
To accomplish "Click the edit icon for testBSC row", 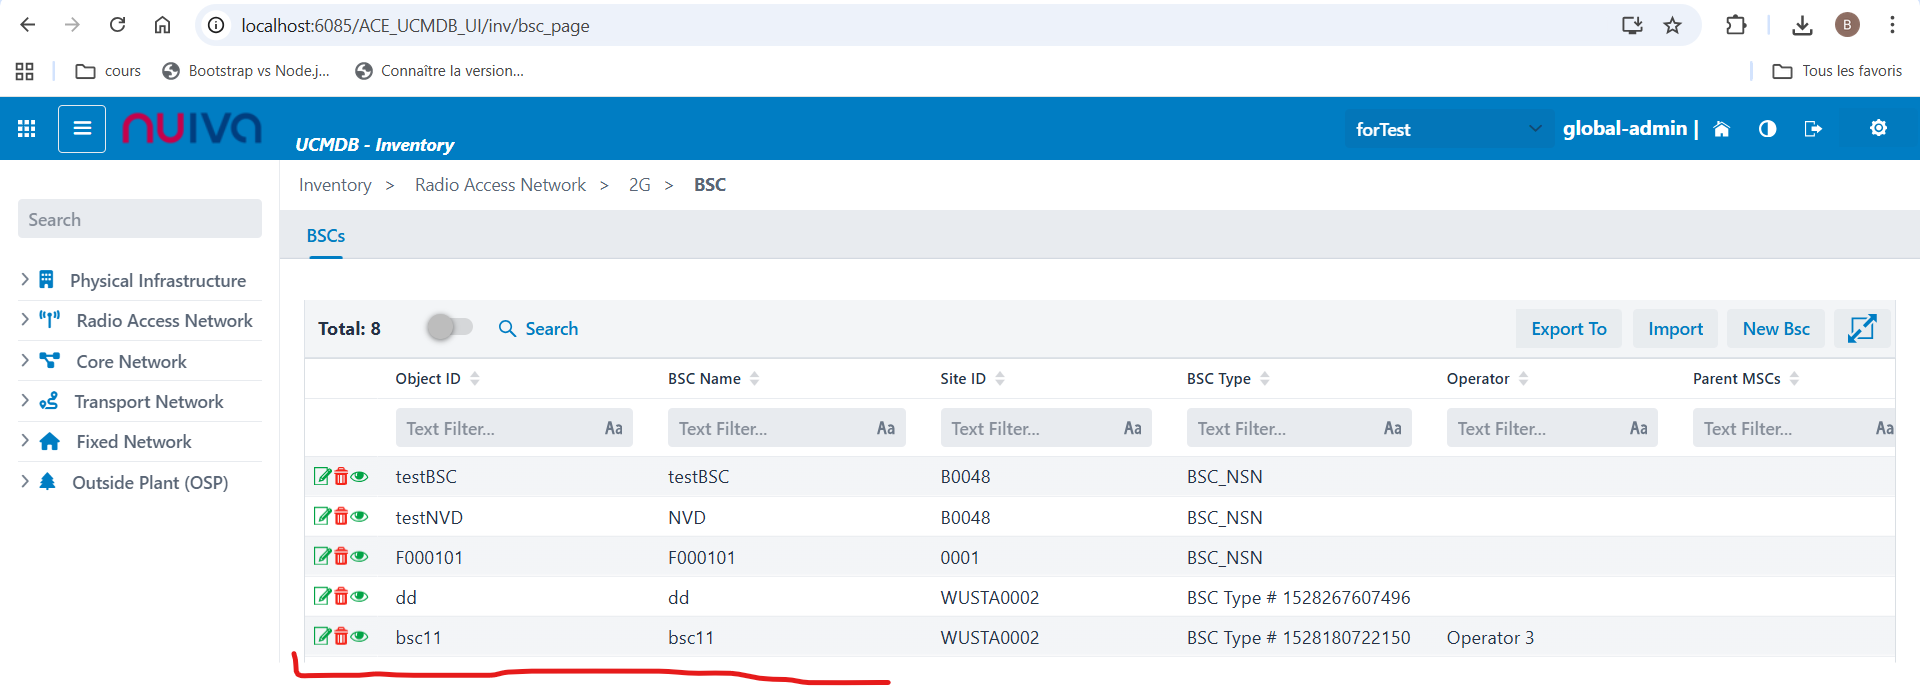I will (322, 476).
